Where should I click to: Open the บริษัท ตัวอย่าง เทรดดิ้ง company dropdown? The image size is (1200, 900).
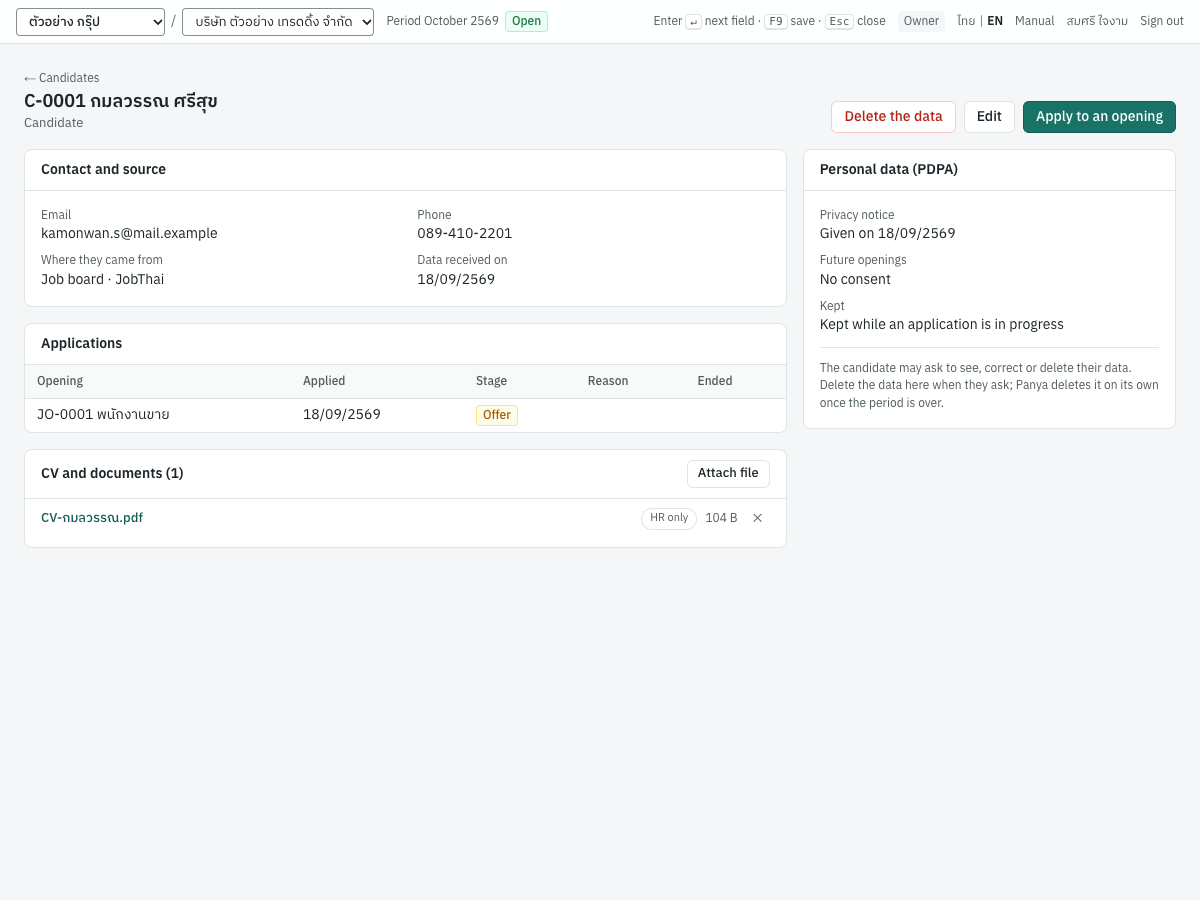click(278, 22)
